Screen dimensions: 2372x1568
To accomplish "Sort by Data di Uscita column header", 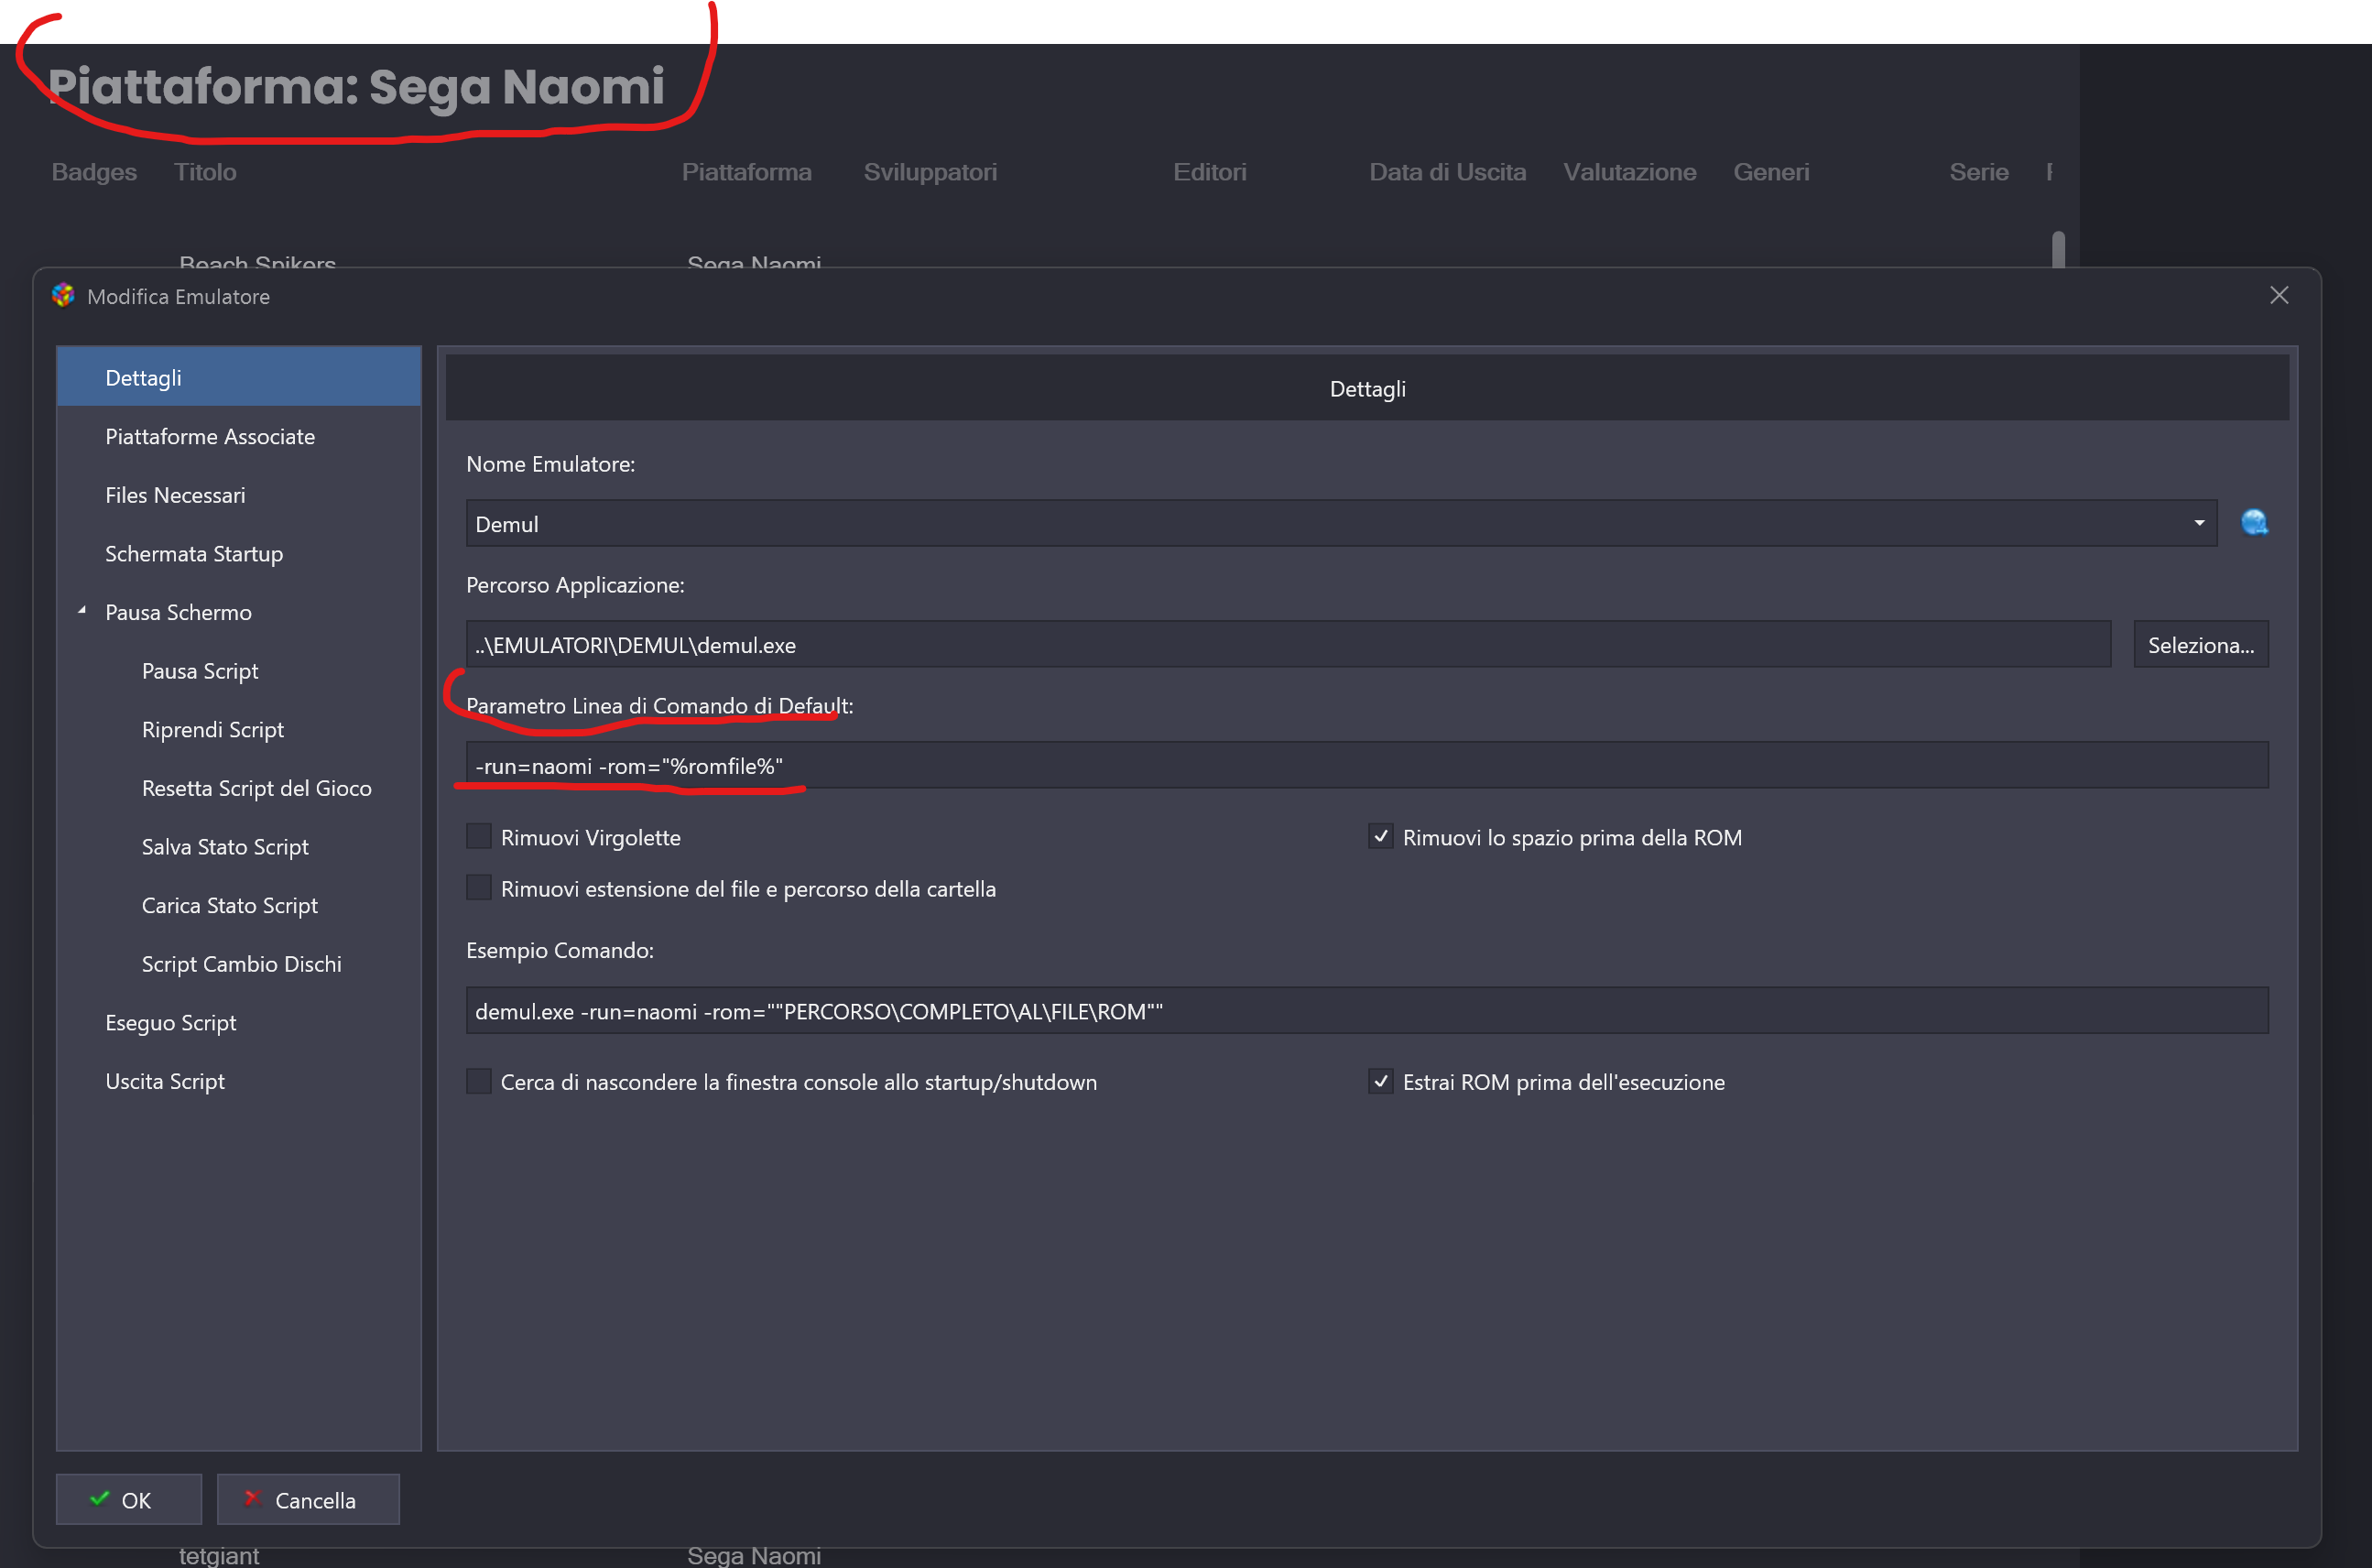I will (x=1447, y=172).
